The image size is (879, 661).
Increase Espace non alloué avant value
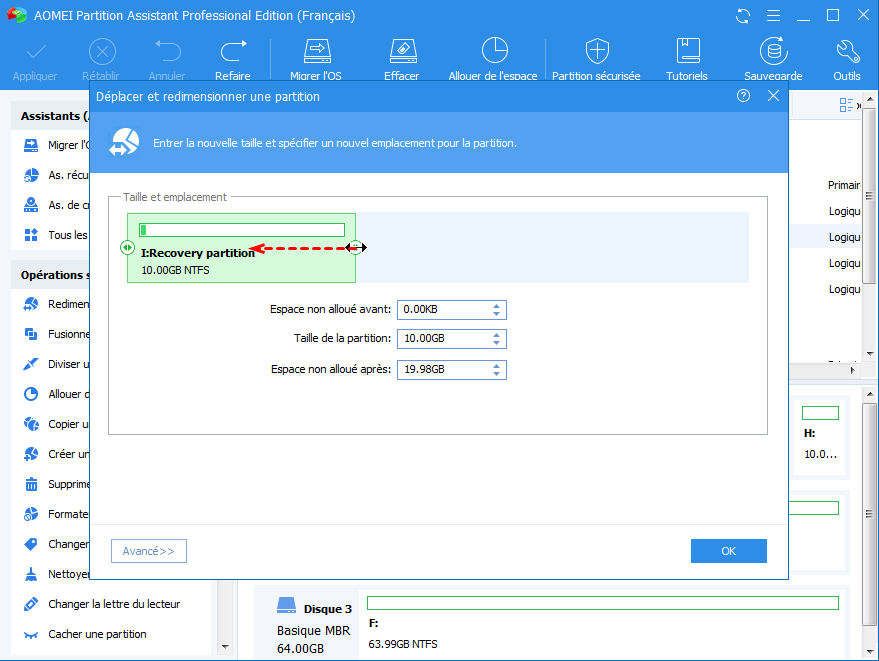496,306
